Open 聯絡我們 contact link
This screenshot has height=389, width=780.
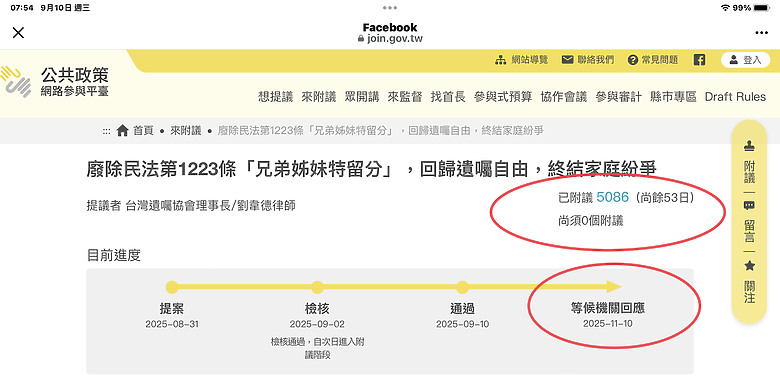click(x=595, y=60)
